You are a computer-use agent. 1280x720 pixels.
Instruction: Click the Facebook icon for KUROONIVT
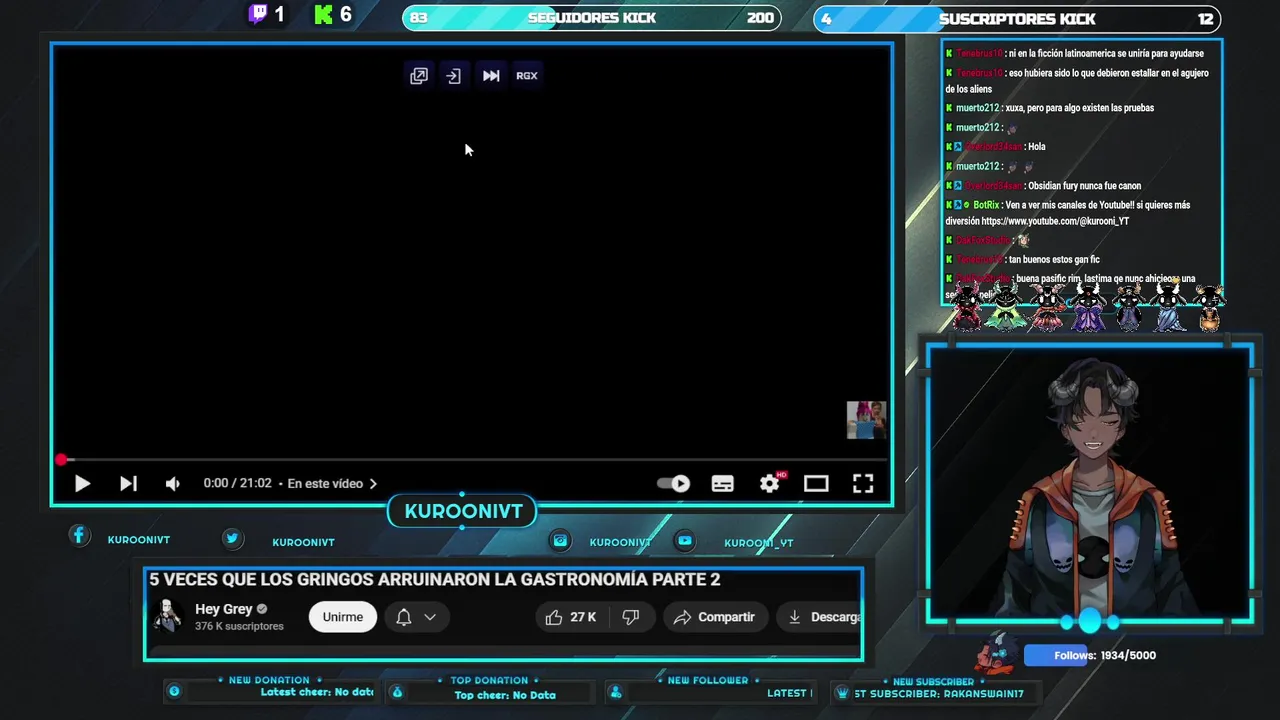point(79,536)
